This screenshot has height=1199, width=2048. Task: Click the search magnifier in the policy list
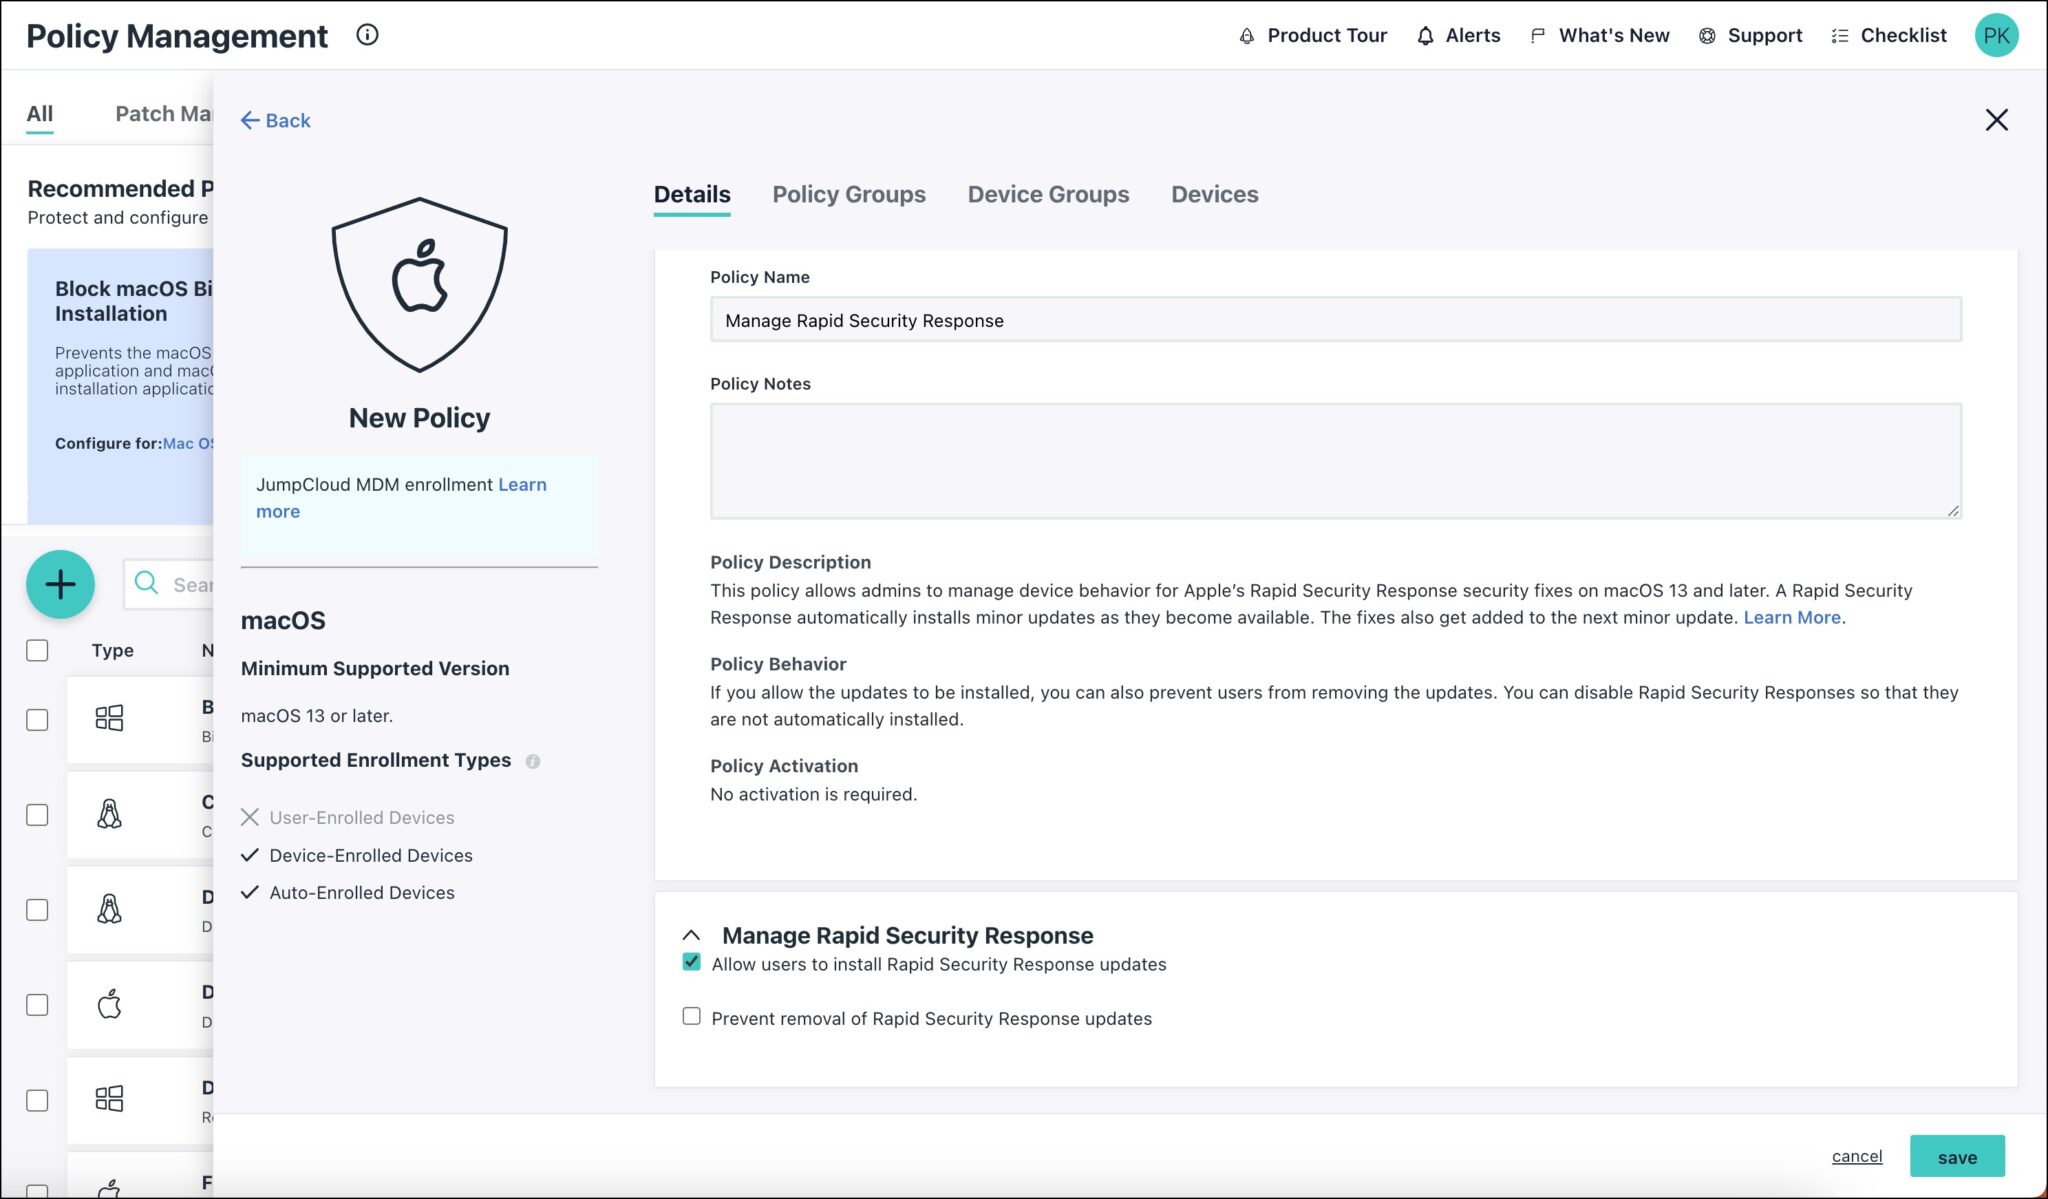click(x=146, y=584)
